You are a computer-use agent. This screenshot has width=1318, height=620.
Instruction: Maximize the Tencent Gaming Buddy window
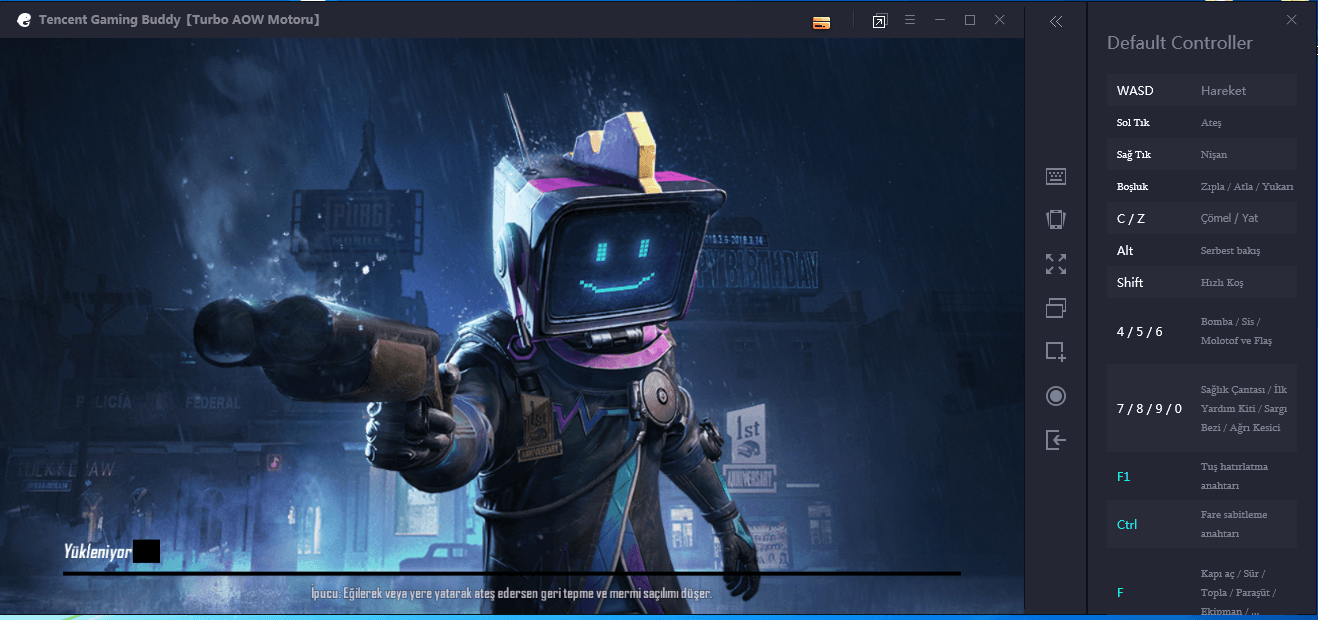970,20
